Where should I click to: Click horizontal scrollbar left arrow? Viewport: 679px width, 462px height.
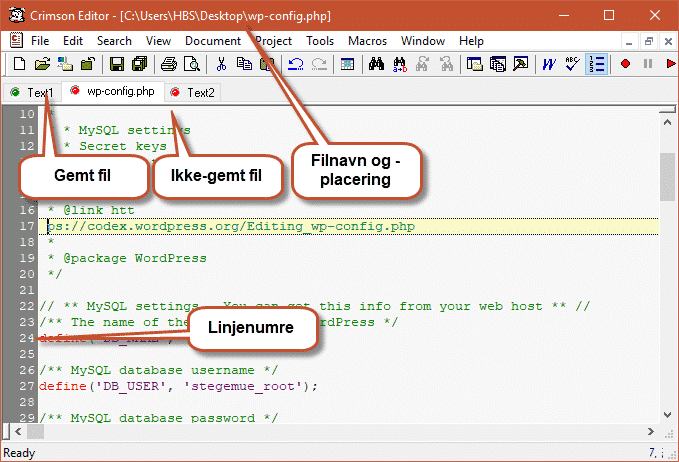(x=18, y=431)
